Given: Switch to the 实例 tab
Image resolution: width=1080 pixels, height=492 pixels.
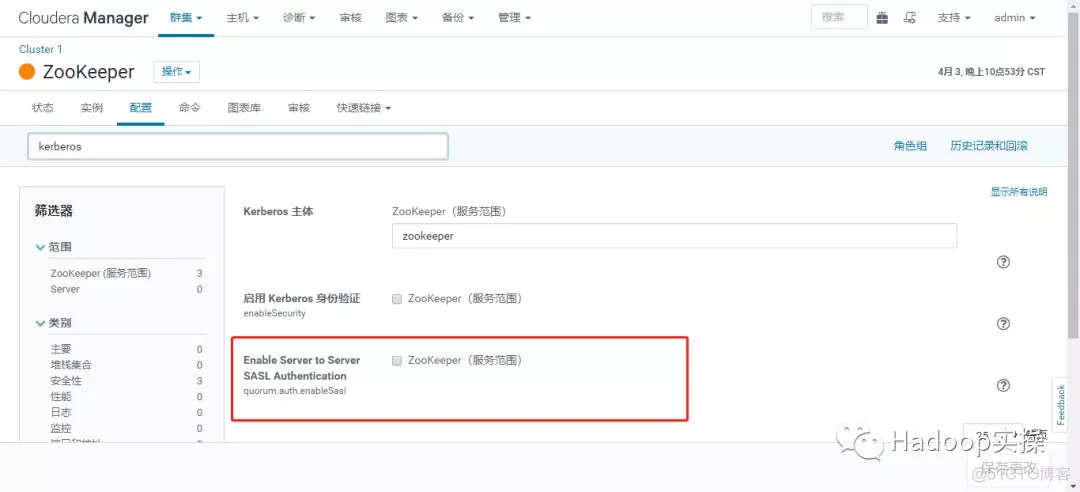Looking at the screenshot, I should point(92,108).
